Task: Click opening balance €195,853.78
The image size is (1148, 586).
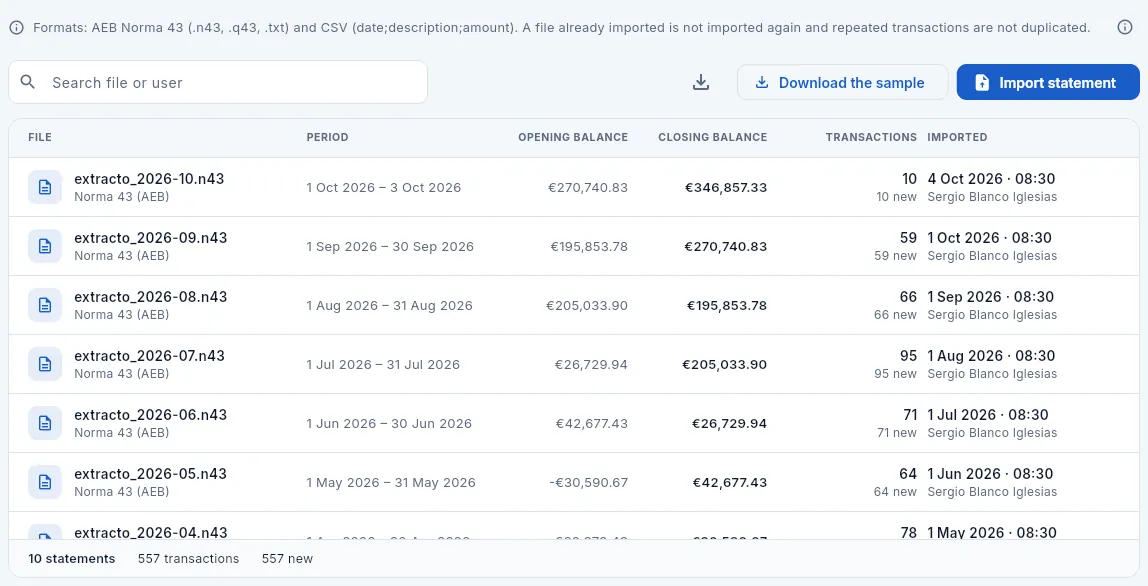Action: point(589,247)
